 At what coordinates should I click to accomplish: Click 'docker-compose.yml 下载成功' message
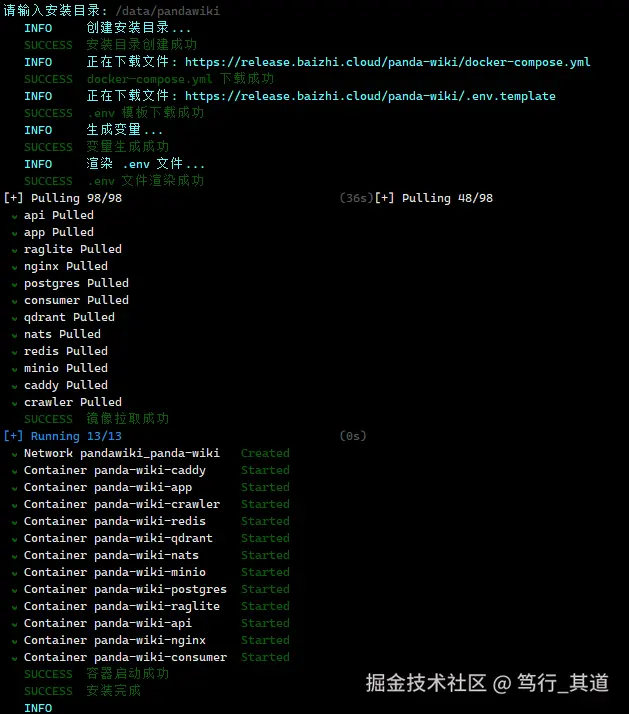[180, 79]
